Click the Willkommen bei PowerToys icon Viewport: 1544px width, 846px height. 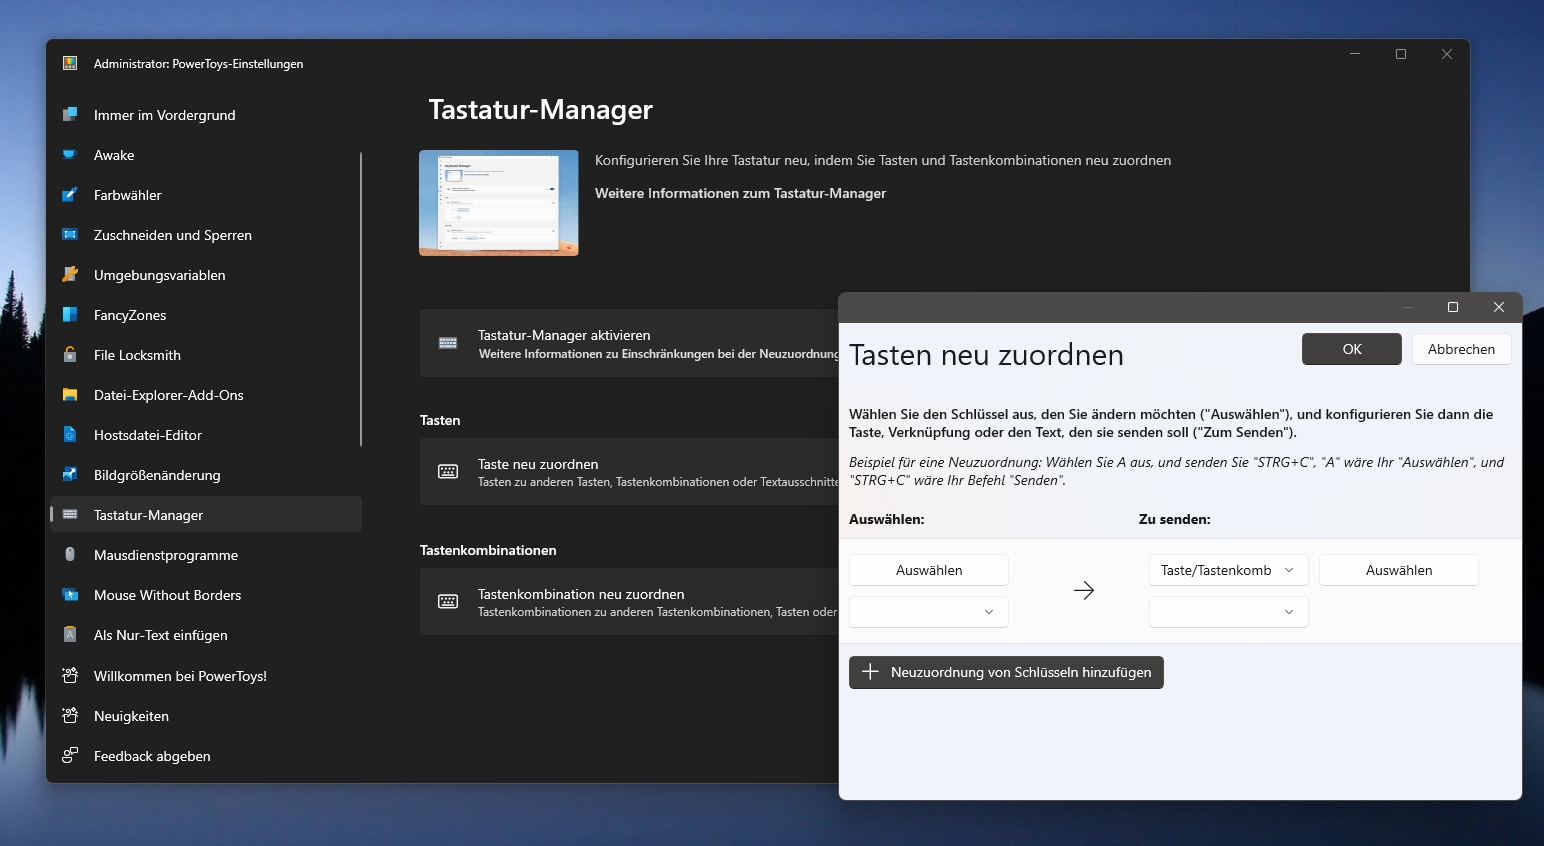tap(70, 676)
